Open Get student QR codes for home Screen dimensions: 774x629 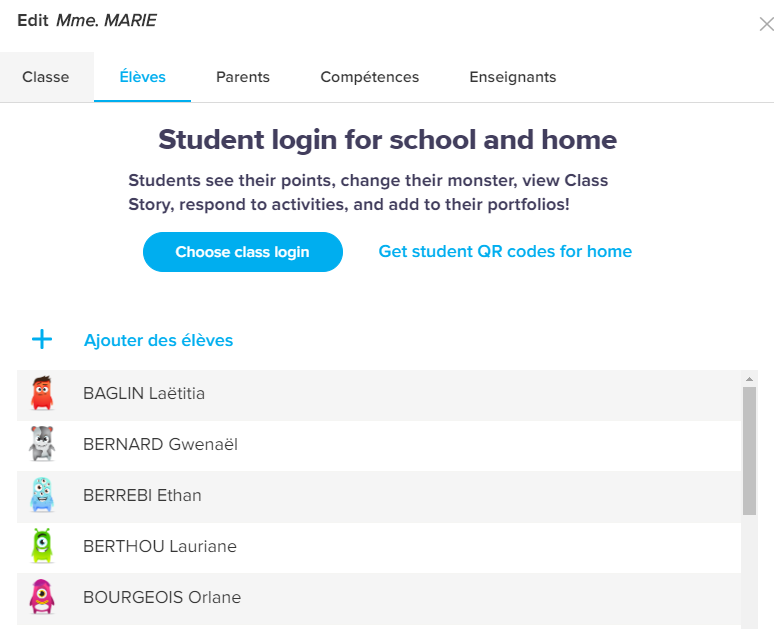pos(505,252)
